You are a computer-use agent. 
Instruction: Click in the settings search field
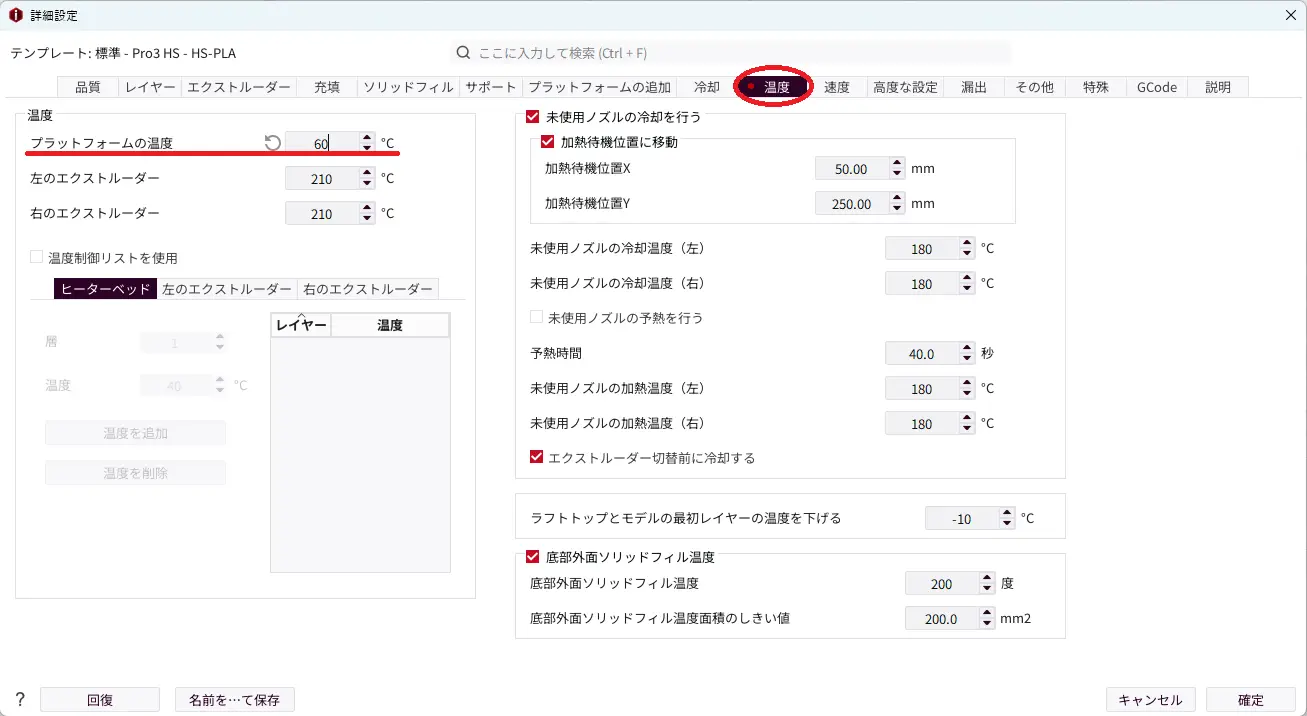click(x=740, y=53)
